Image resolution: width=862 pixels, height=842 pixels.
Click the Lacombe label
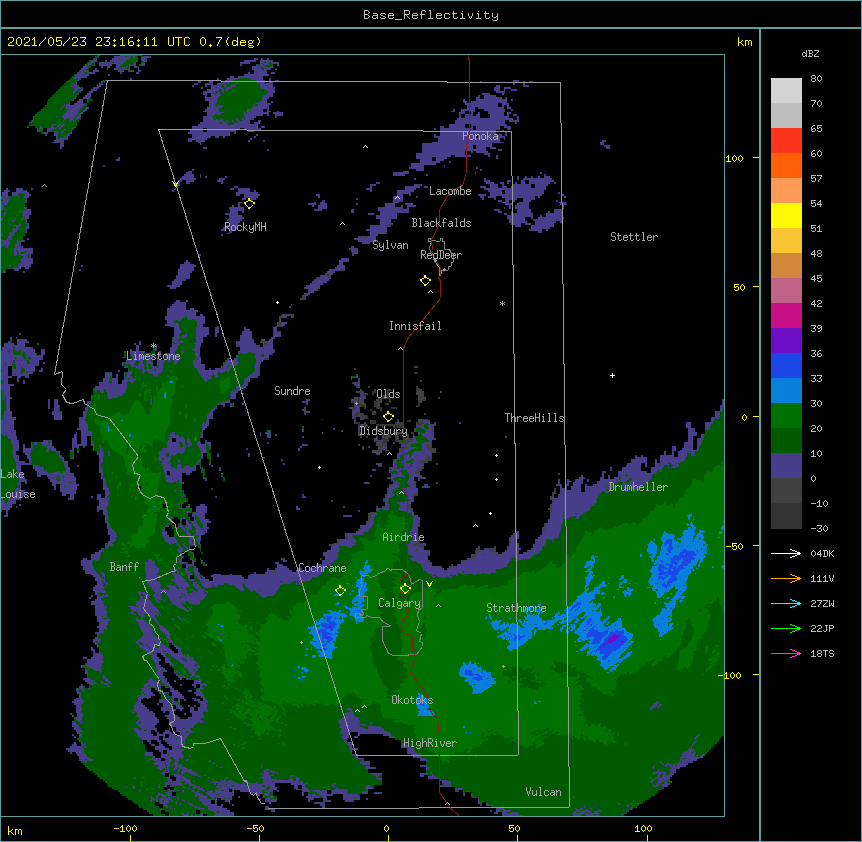(450, 191)
